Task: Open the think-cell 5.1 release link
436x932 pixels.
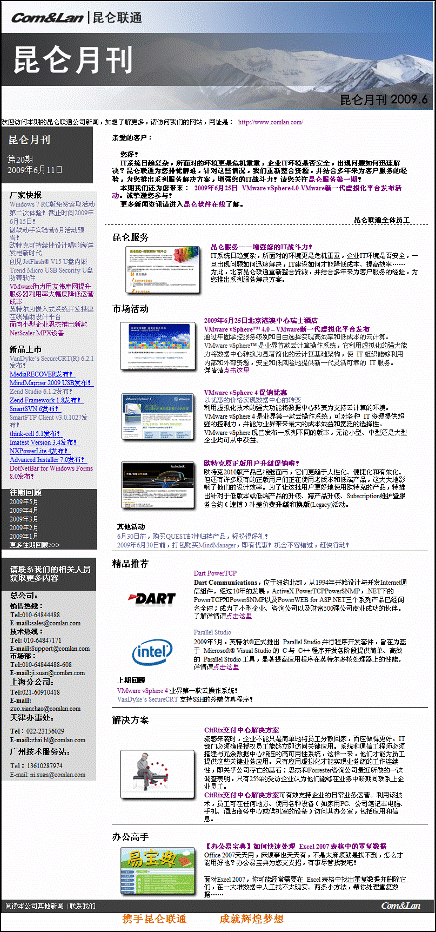Action: coord(36,434)
